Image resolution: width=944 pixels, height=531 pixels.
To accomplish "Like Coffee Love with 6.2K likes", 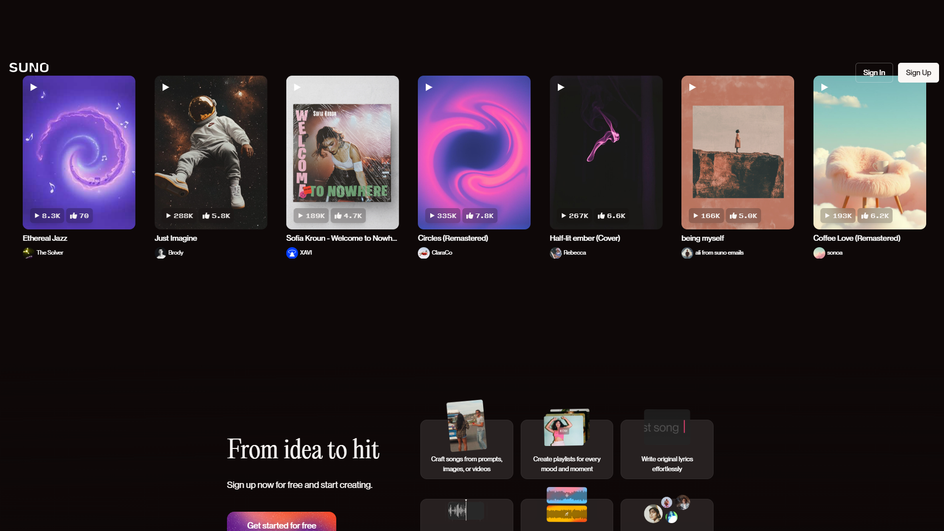I will [x=875, y=216].
